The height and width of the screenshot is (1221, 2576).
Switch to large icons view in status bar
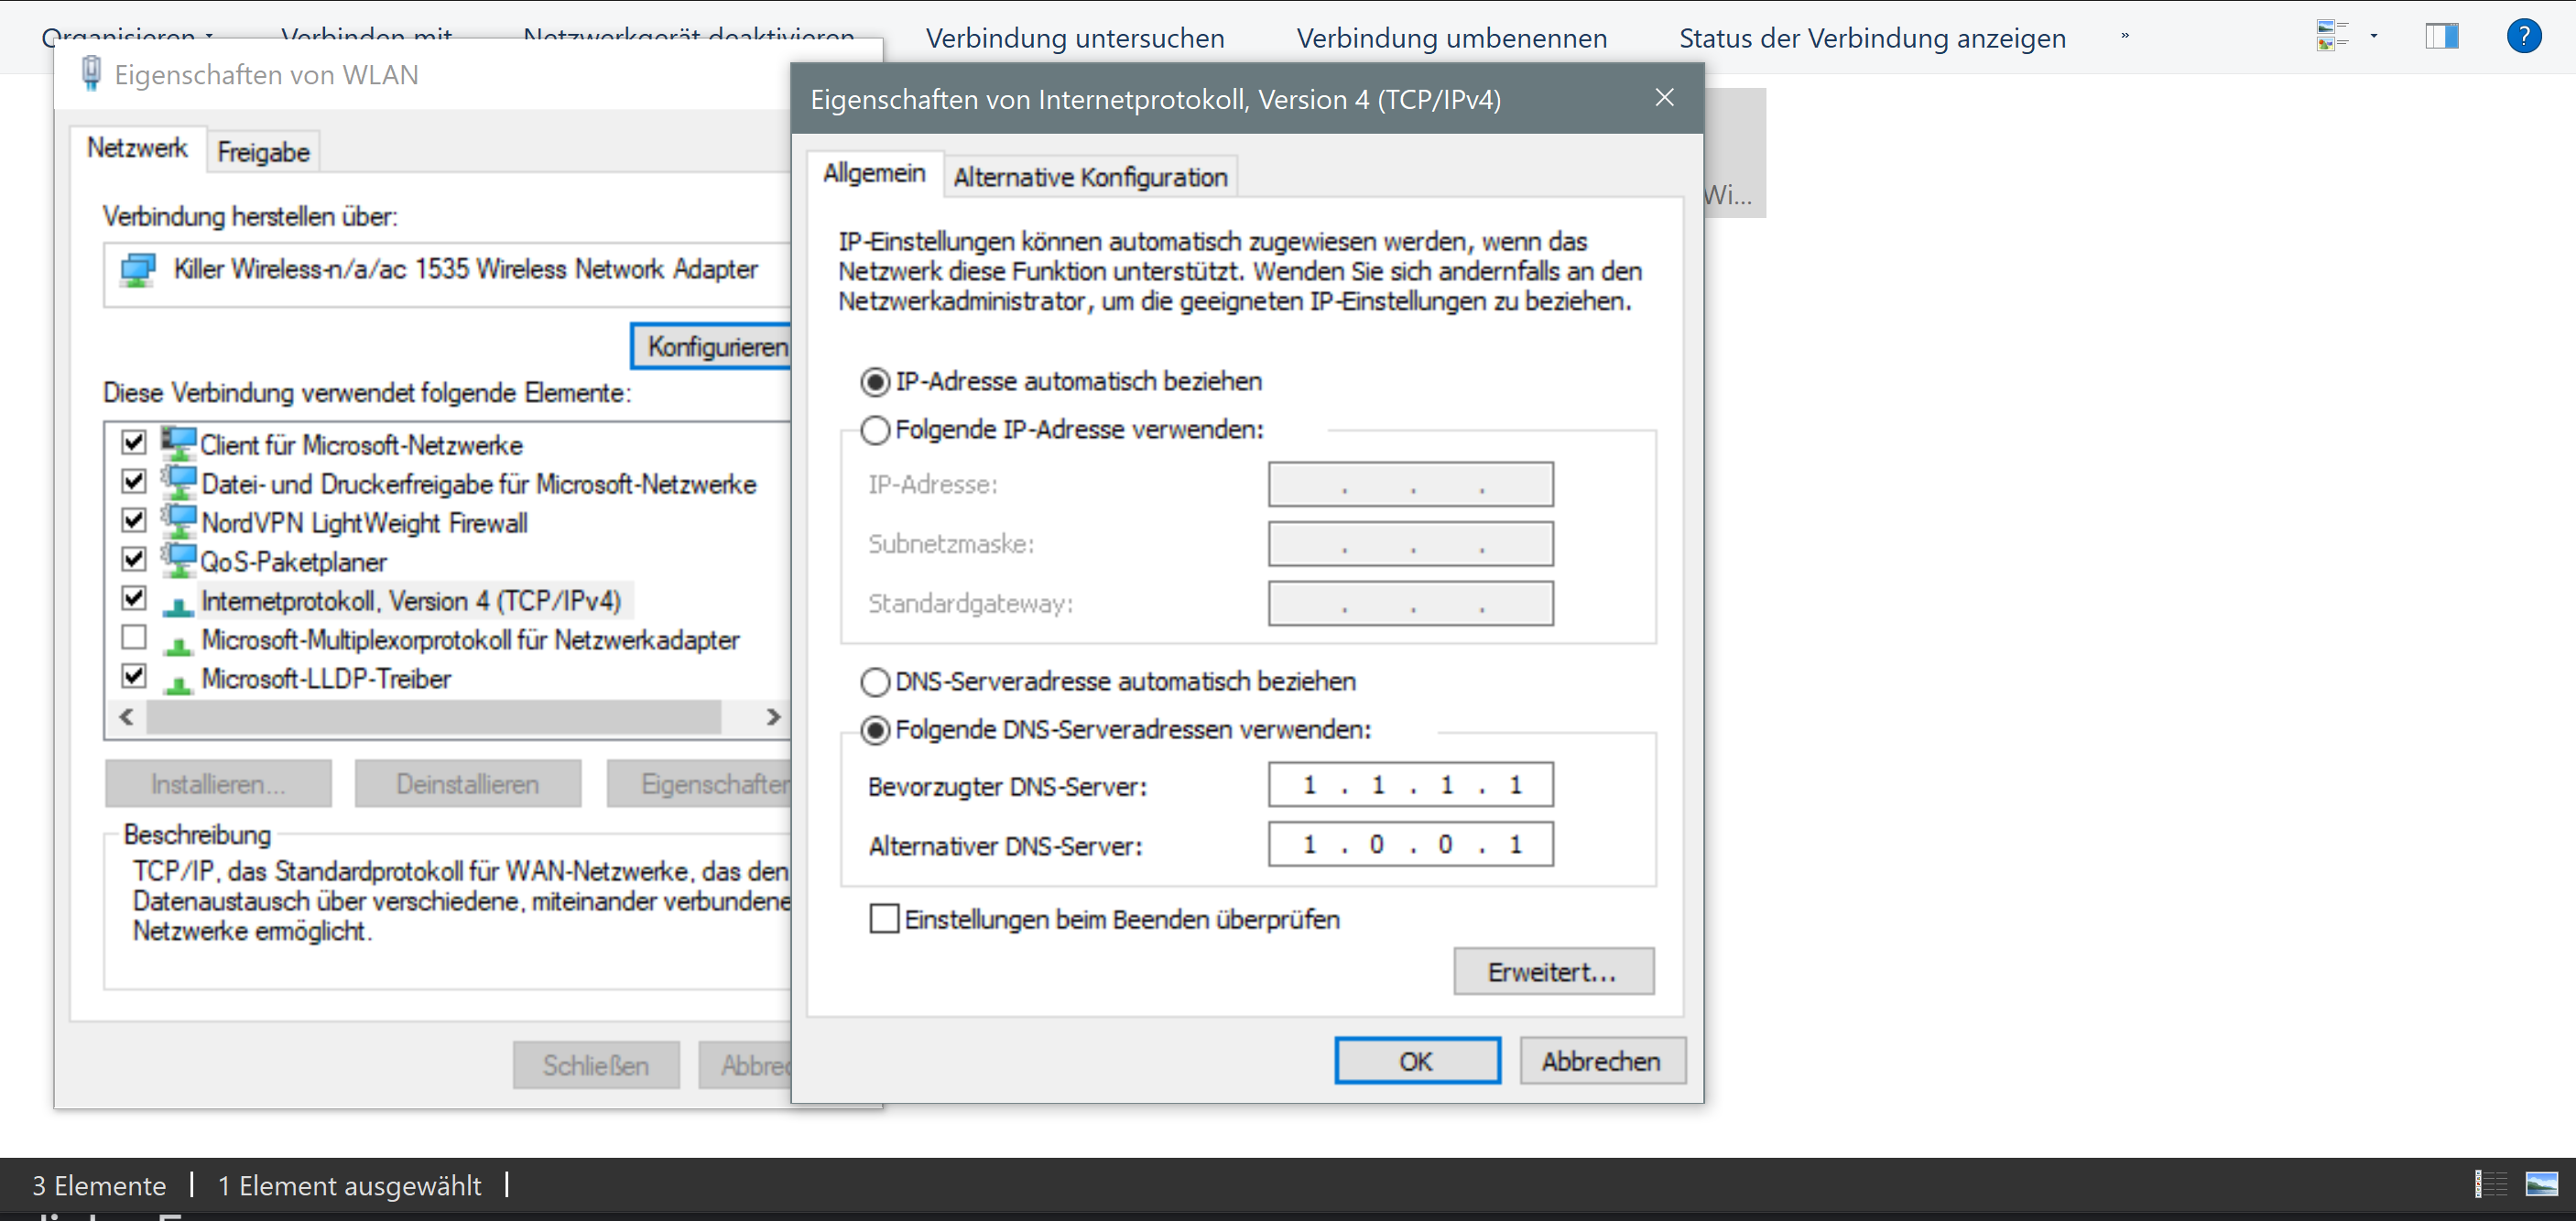point(2541,1184)
